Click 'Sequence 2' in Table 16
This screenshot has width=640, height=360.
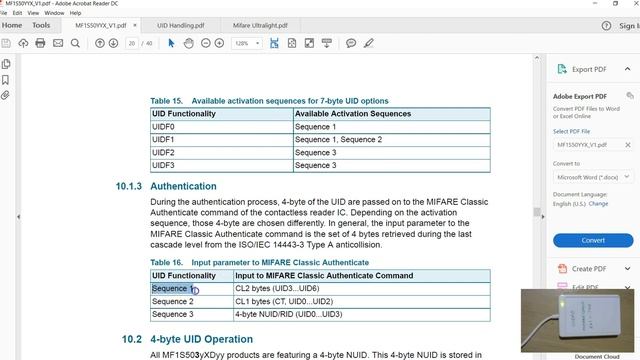[173, 302]
